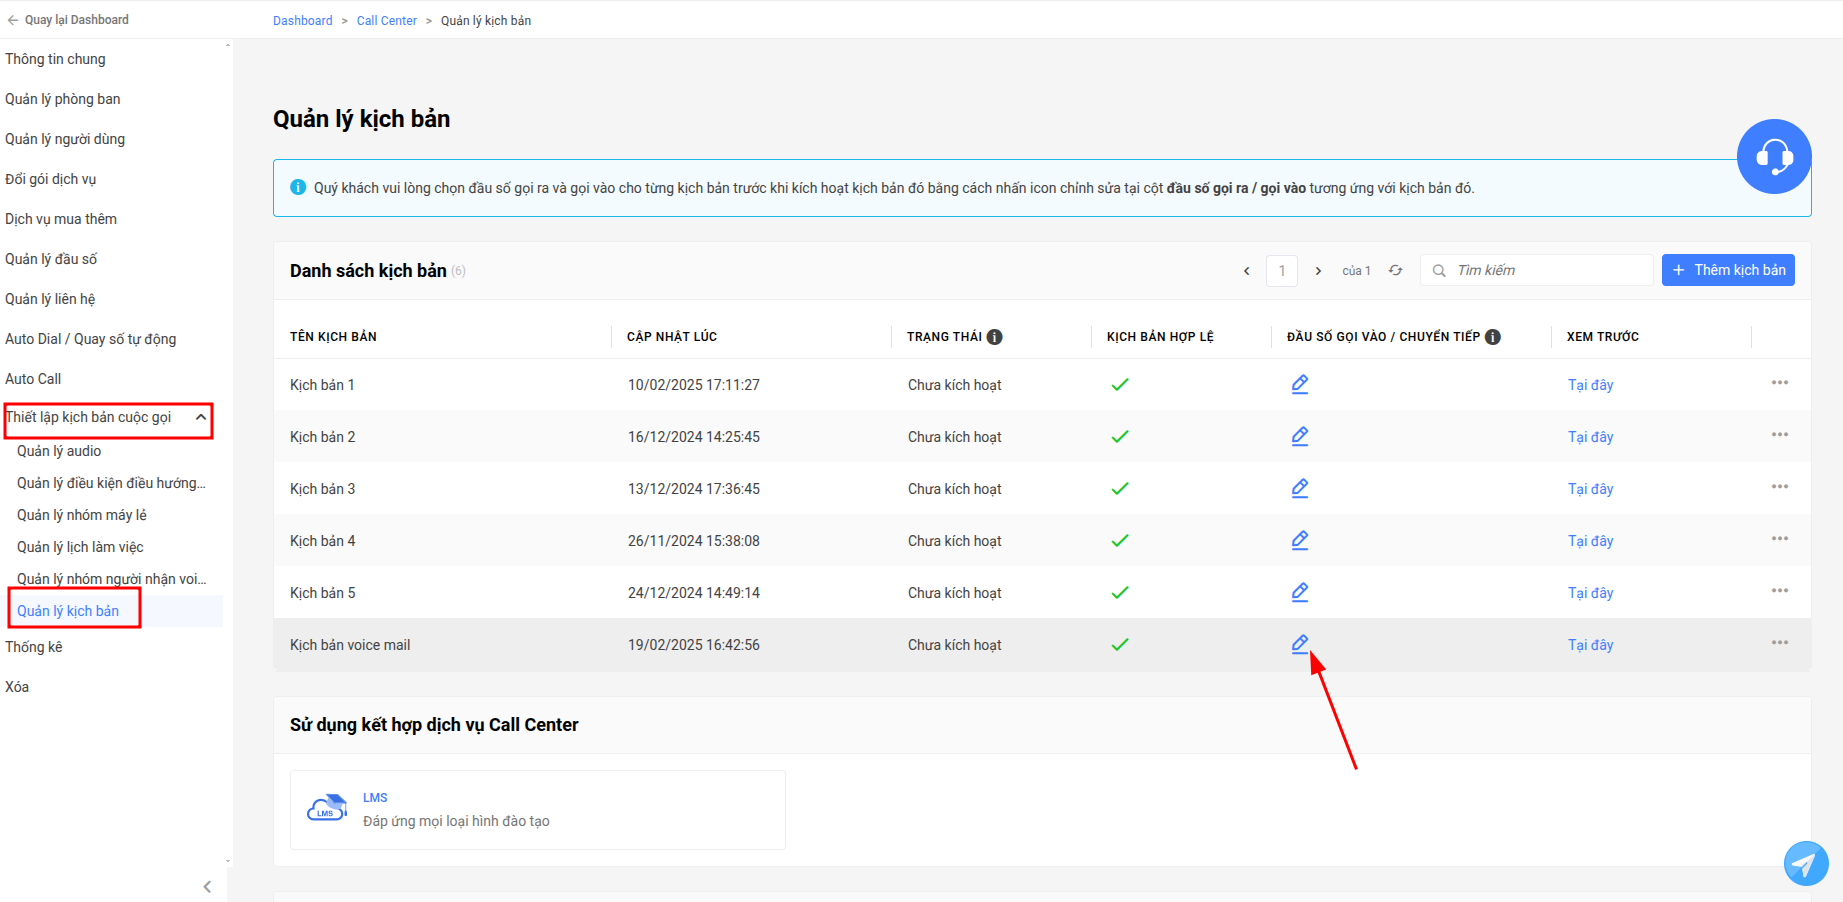The height and width of the screenshot is (902, 1843).
Task: Open Quản lý người dùng menu
Action: click(x=65, y=139)
